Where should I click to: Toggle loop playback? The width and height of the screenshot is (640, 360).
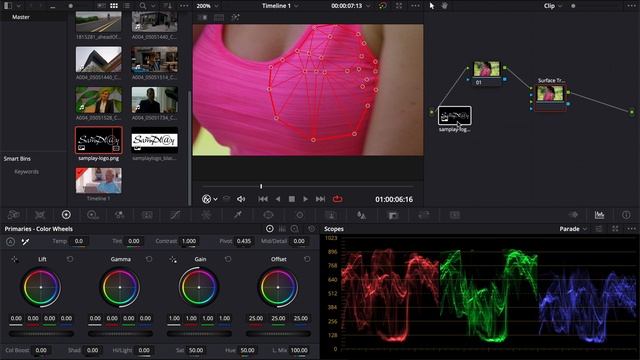pos(338,199)
